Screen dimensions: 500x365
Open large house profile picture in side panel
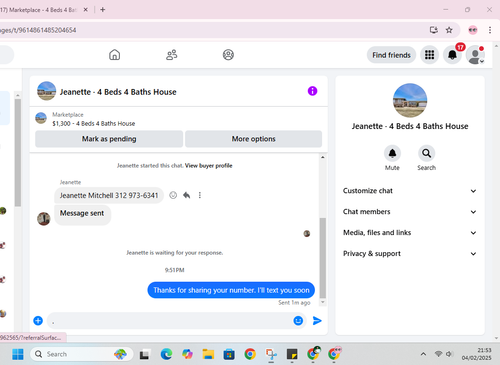pyautogui.click(x=410, y=100)
